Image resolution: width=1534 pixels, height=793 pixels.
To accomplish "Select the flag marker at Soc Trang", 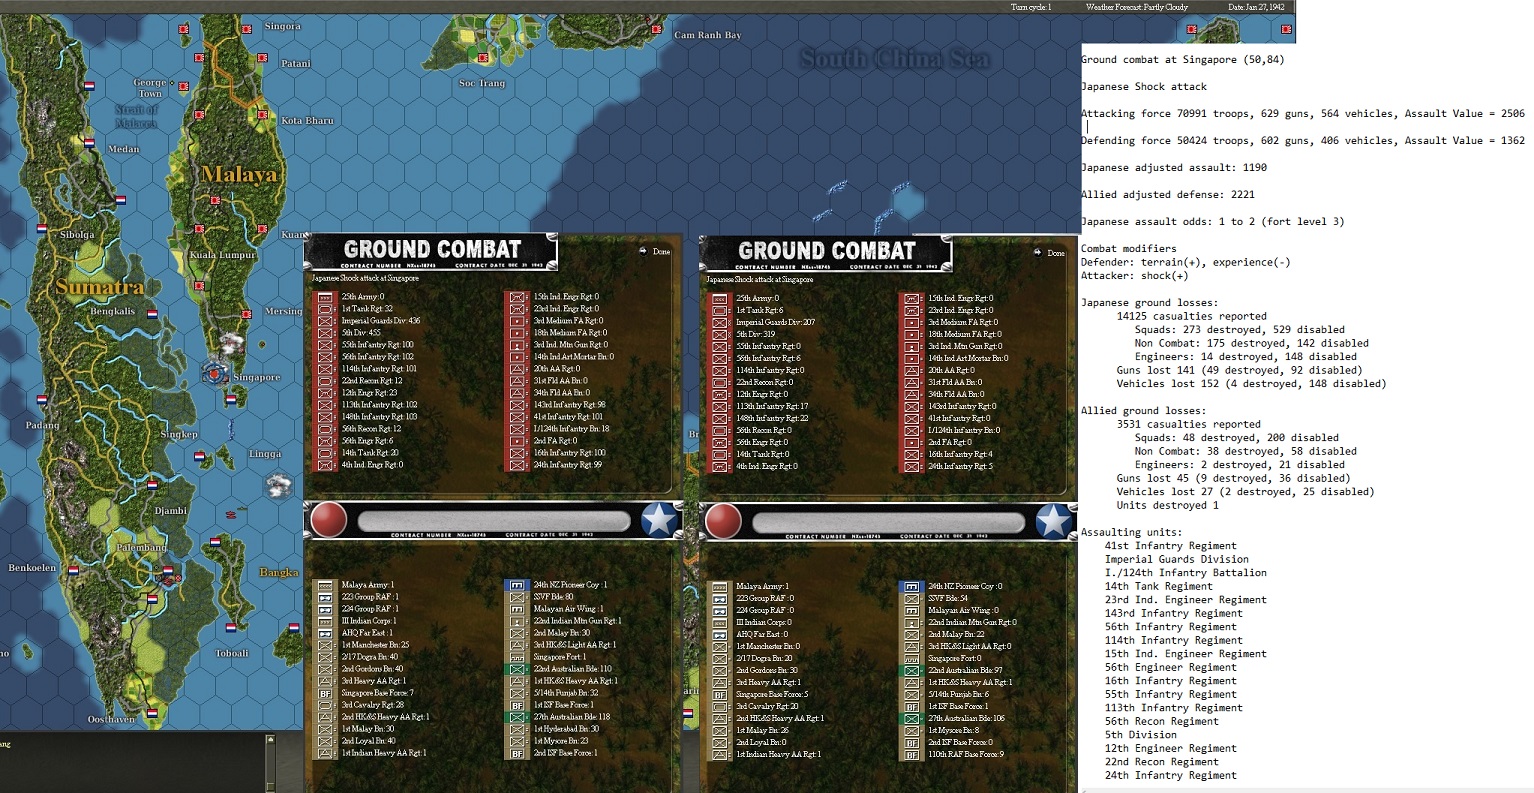I will click(x=484, y=57).
